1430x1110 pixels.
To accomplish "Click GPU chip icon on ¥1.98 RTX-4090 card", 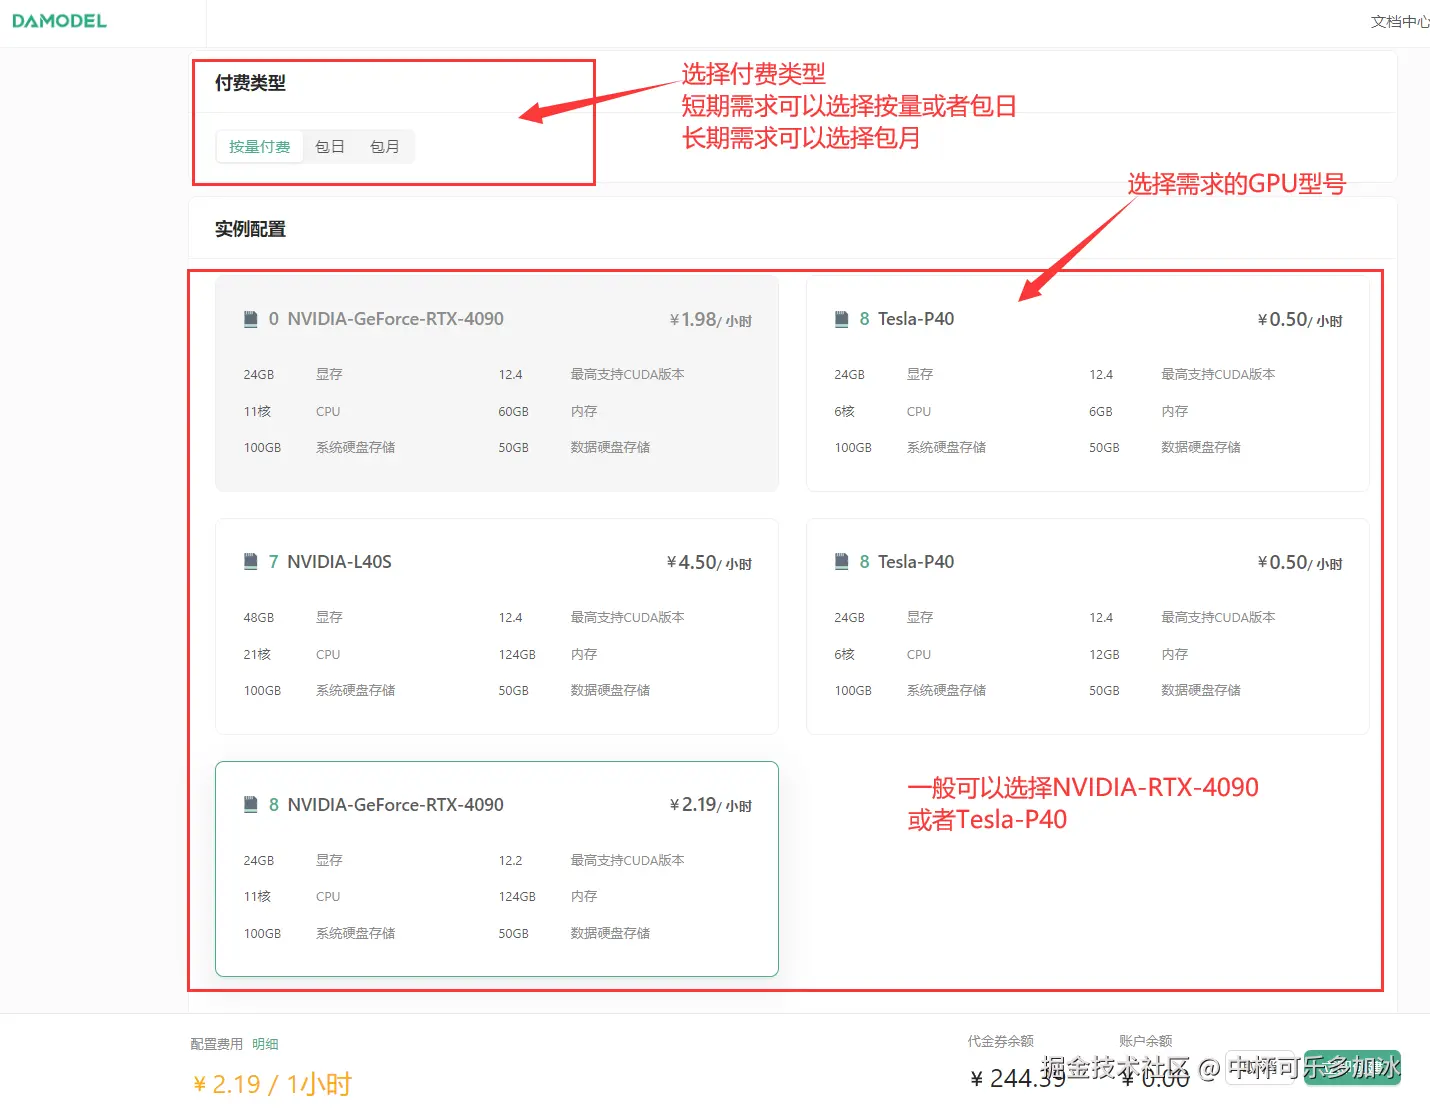I will click(251, 319).
